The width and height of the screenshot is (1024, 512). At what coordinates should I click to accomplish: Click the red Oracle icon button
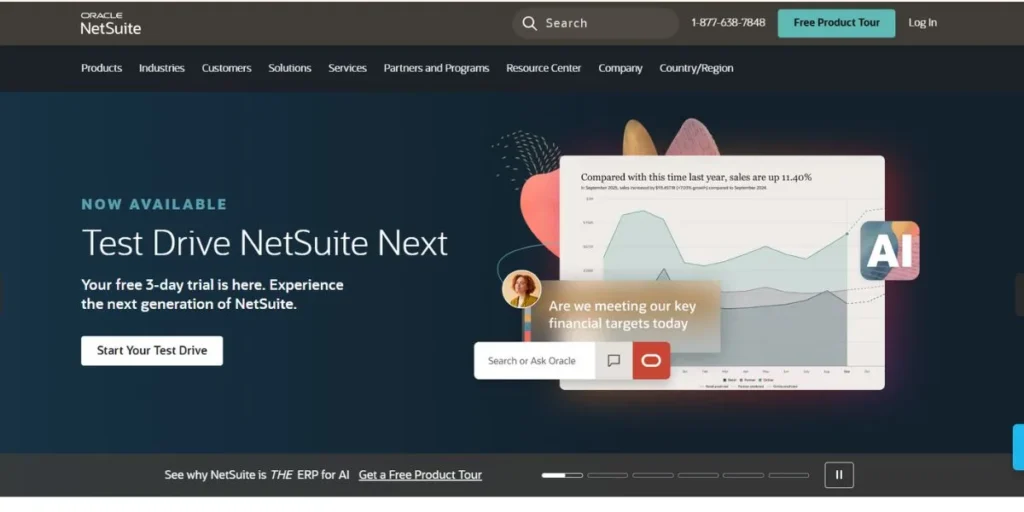651,360
